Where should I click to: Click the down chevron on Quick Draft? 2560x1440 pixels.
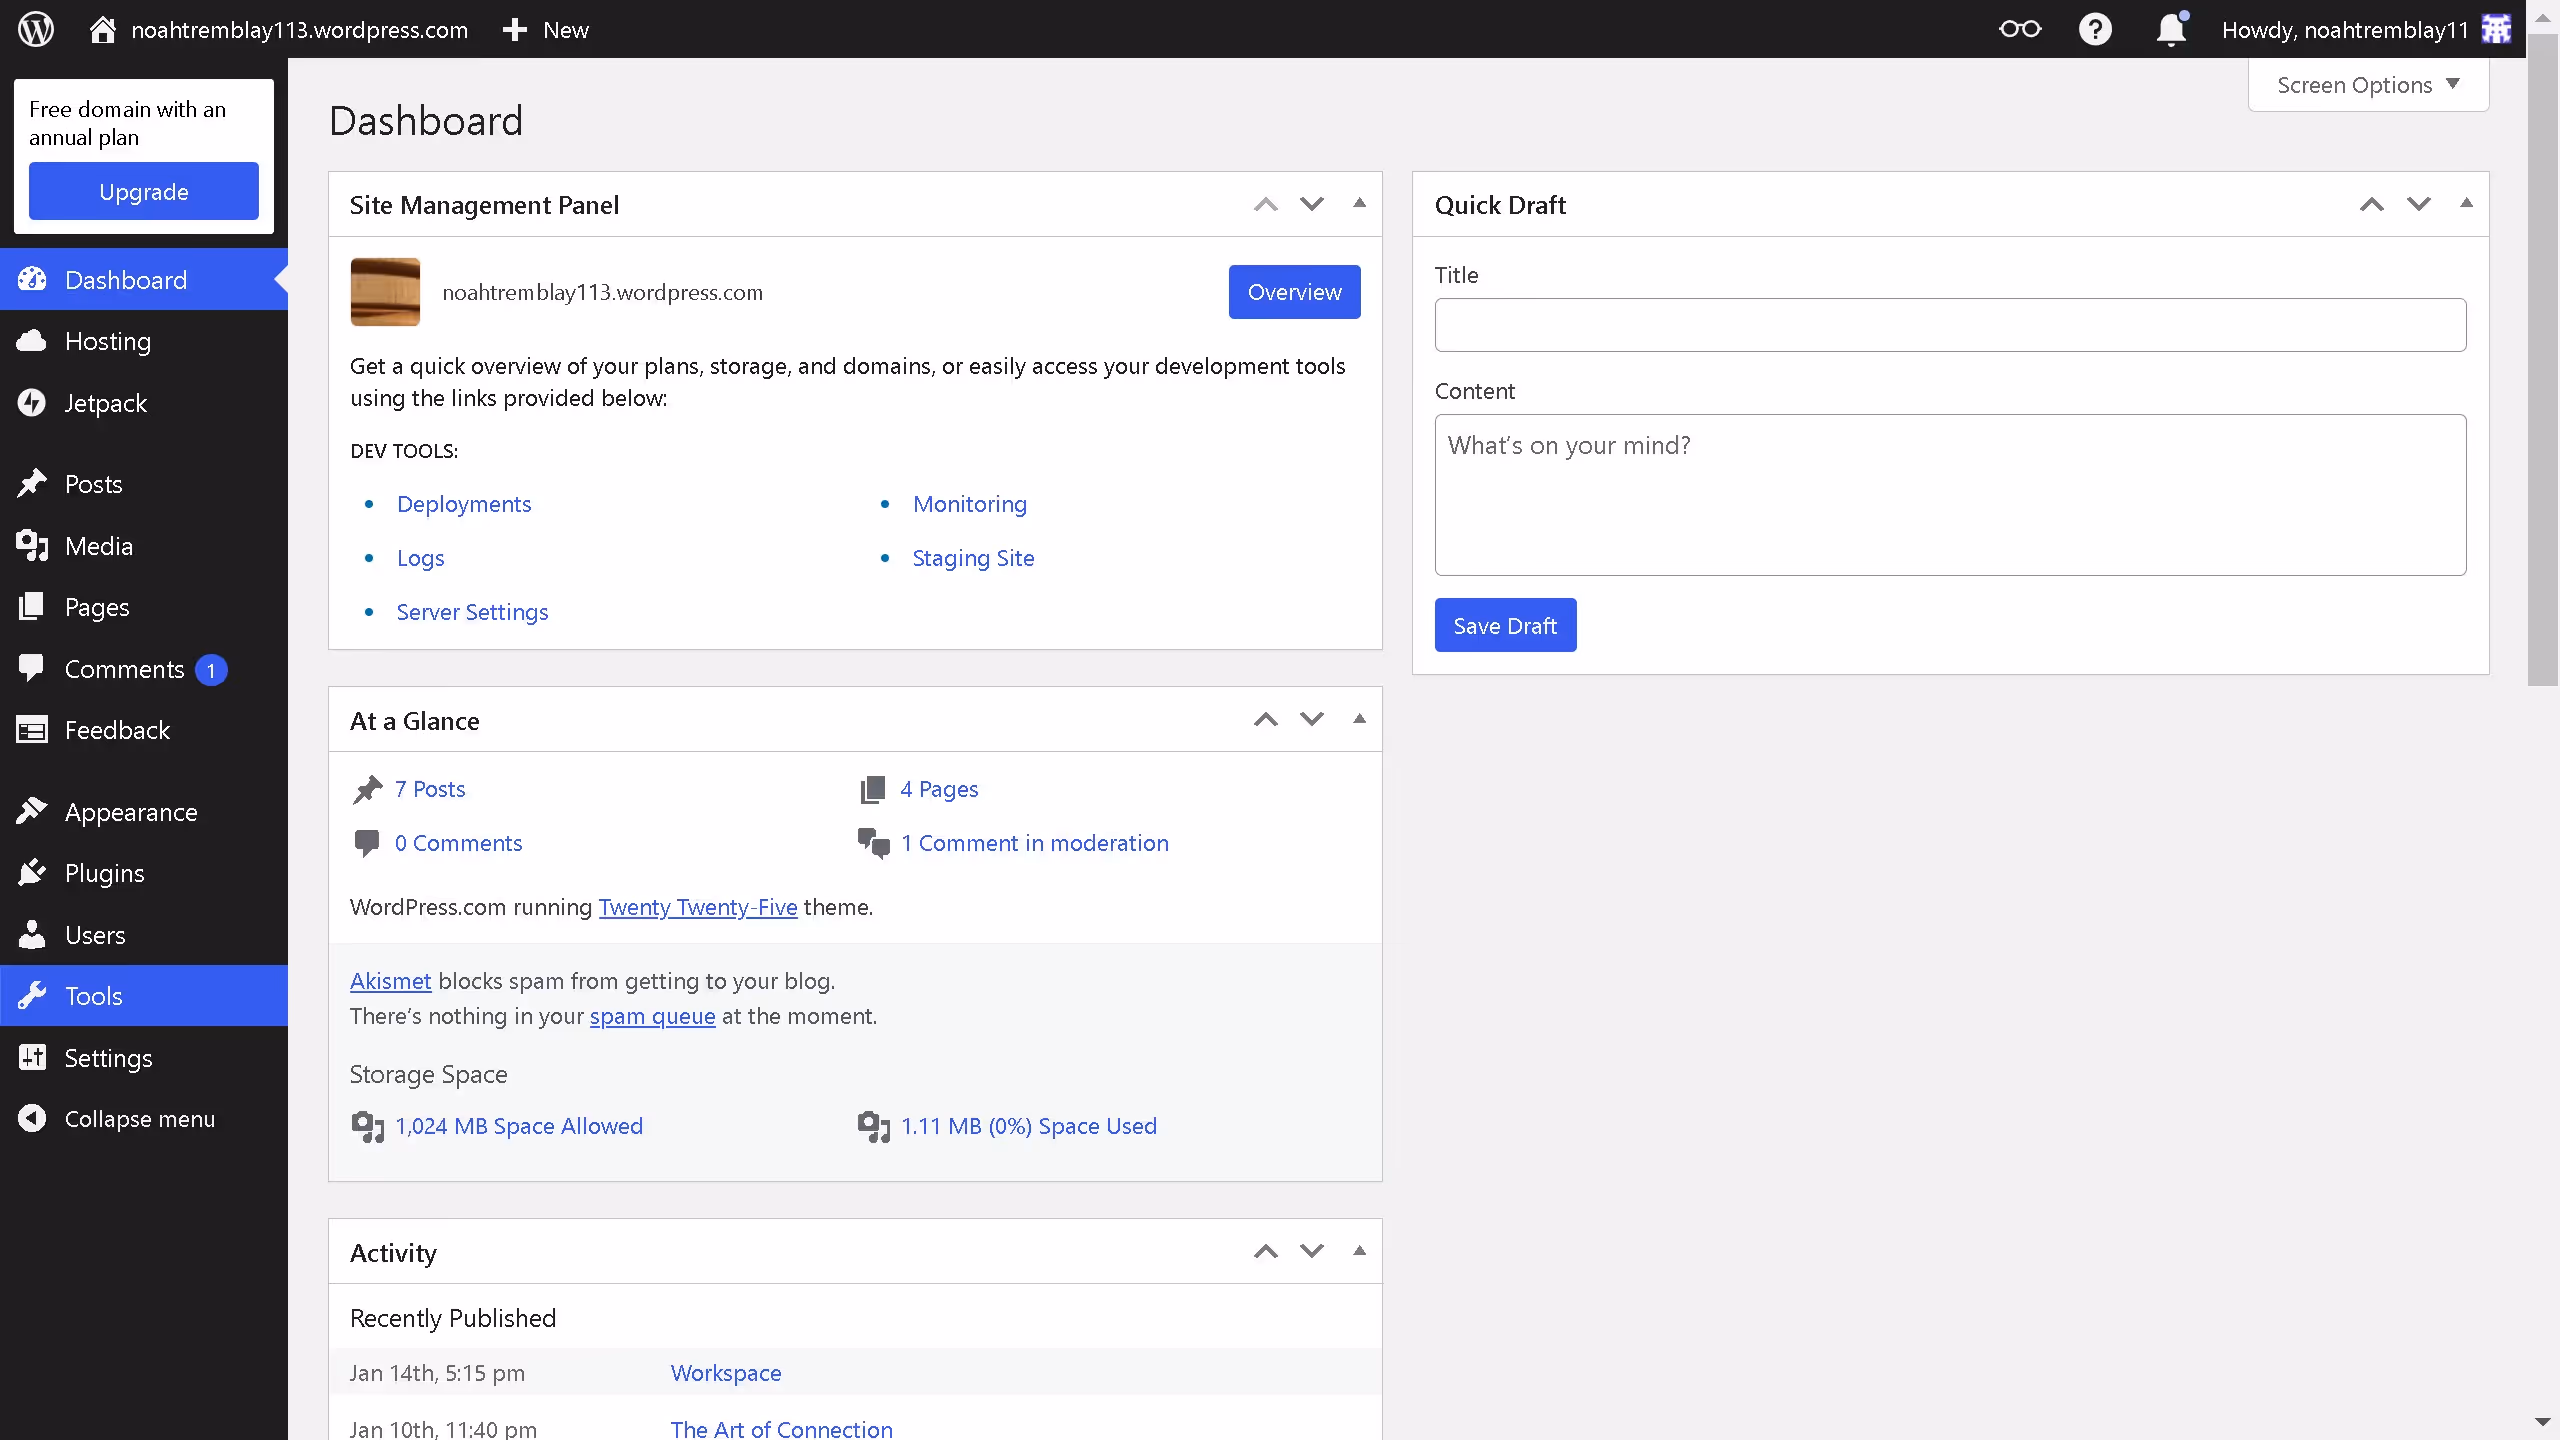pos(2418,203)
